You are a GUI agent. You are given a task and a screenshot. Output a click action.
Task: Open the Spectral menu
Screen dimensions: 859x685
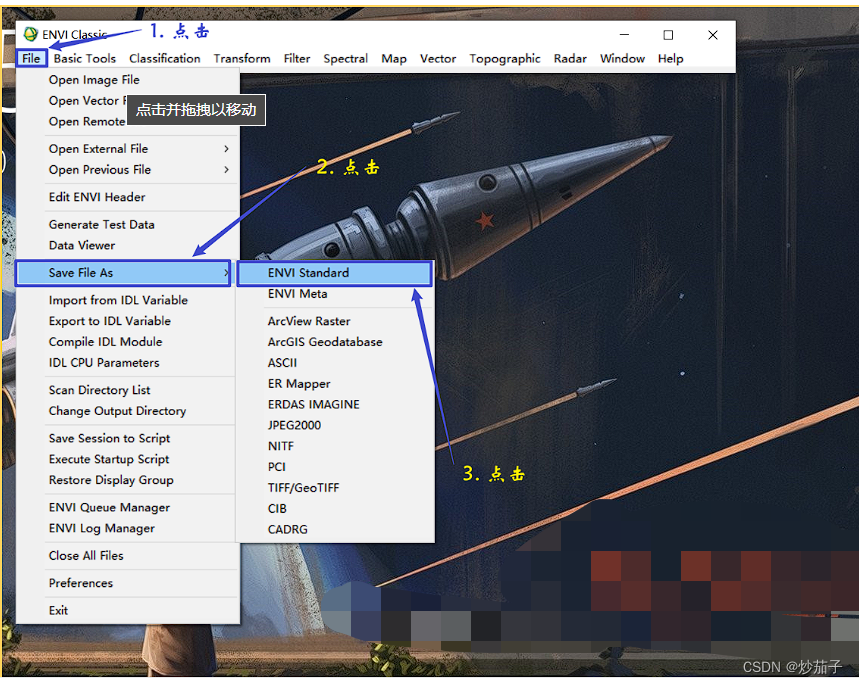[346, 59]
